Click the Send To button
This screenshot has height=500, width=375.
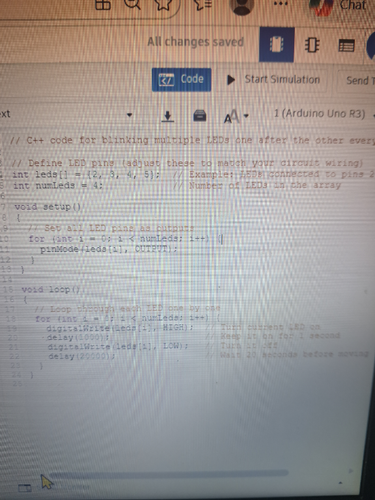pos(357,80)
